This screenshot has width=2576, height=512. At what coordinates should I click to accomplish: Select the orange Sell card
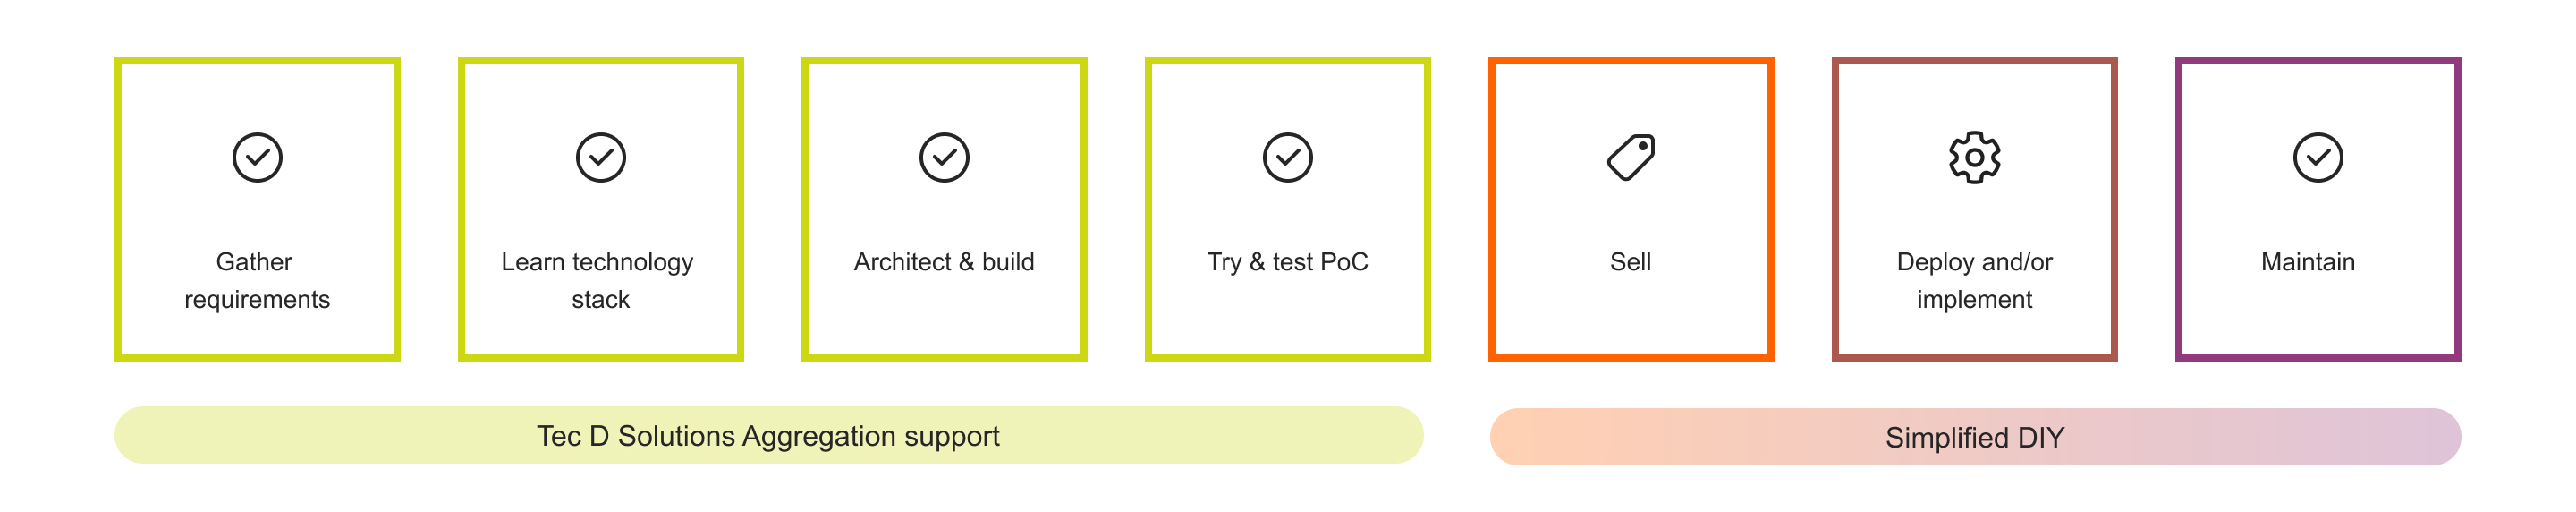pyautogui.click(x=1631, y=209)
